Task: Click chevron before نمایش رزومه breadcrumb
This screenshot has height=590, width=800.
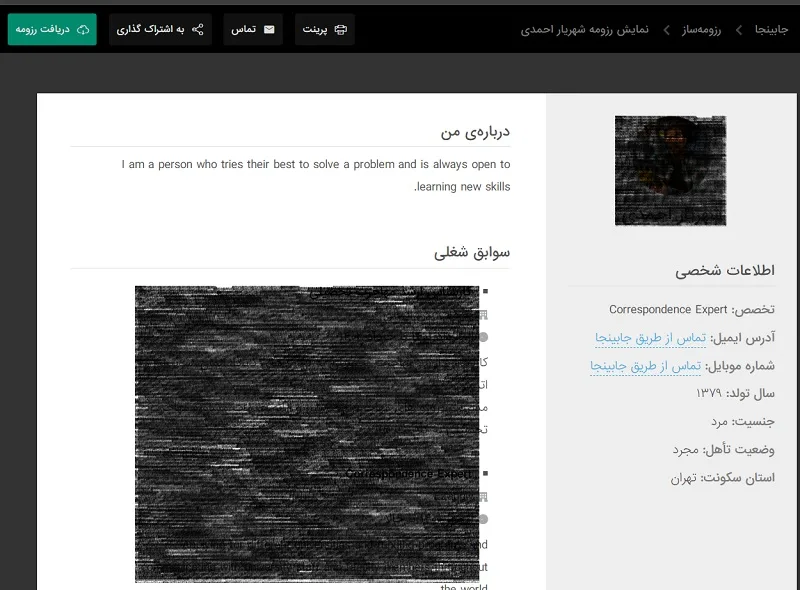Action: point(666,30)
